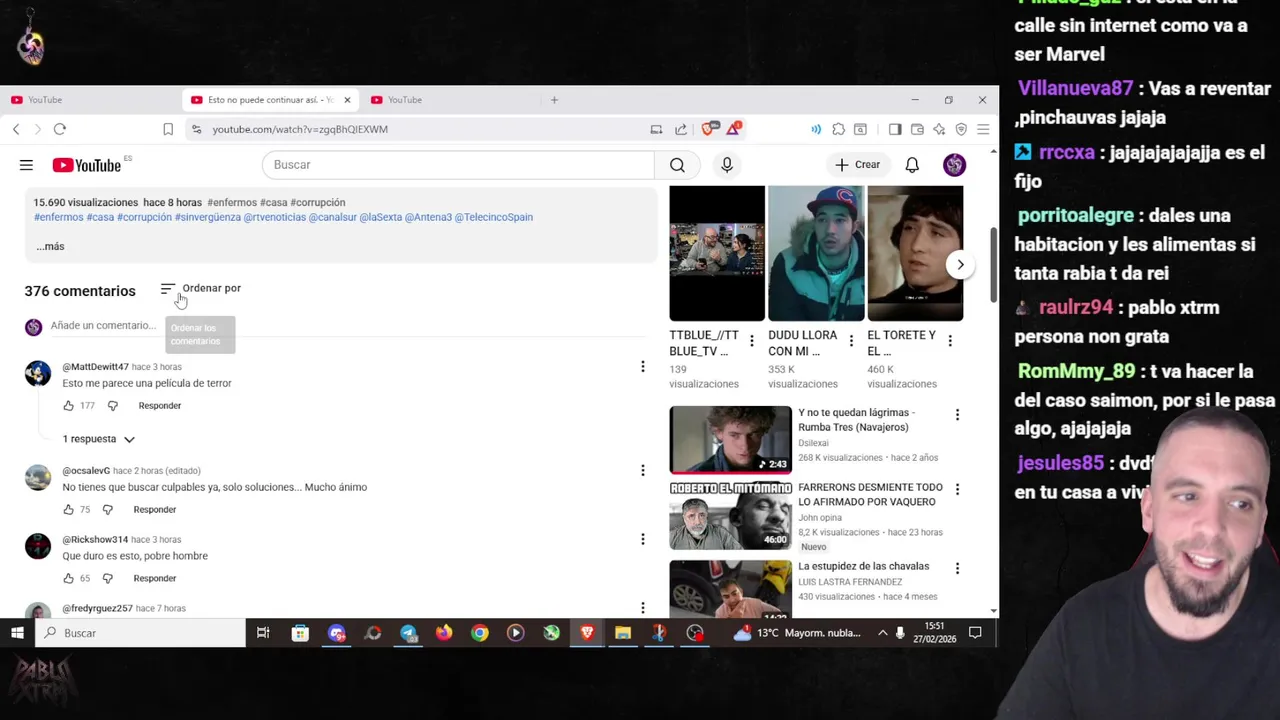The height and width of the screenshot is (720, 1280).
Task: Open options for 'FARRERONS DESMIENTE TODO' video
Action: click(957, 489)
